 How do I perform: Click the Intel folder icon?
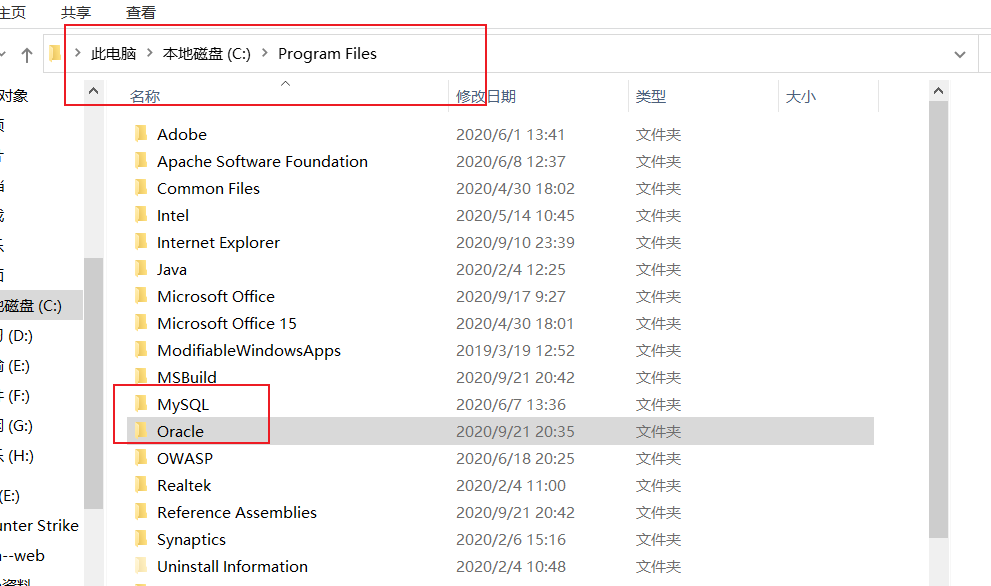[x=141, y=215]
